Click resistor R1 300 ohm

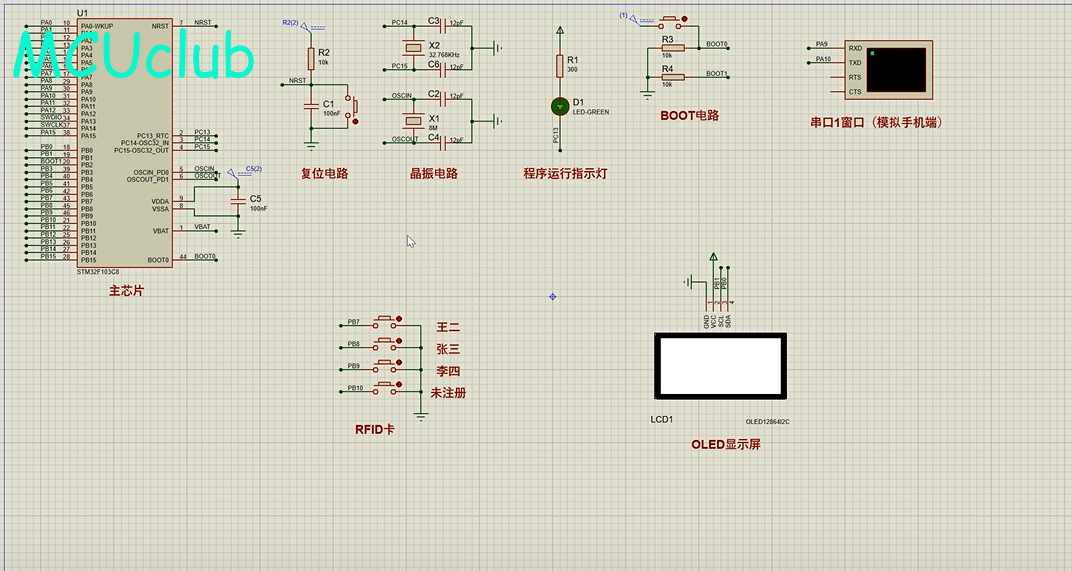coord(559,66)
